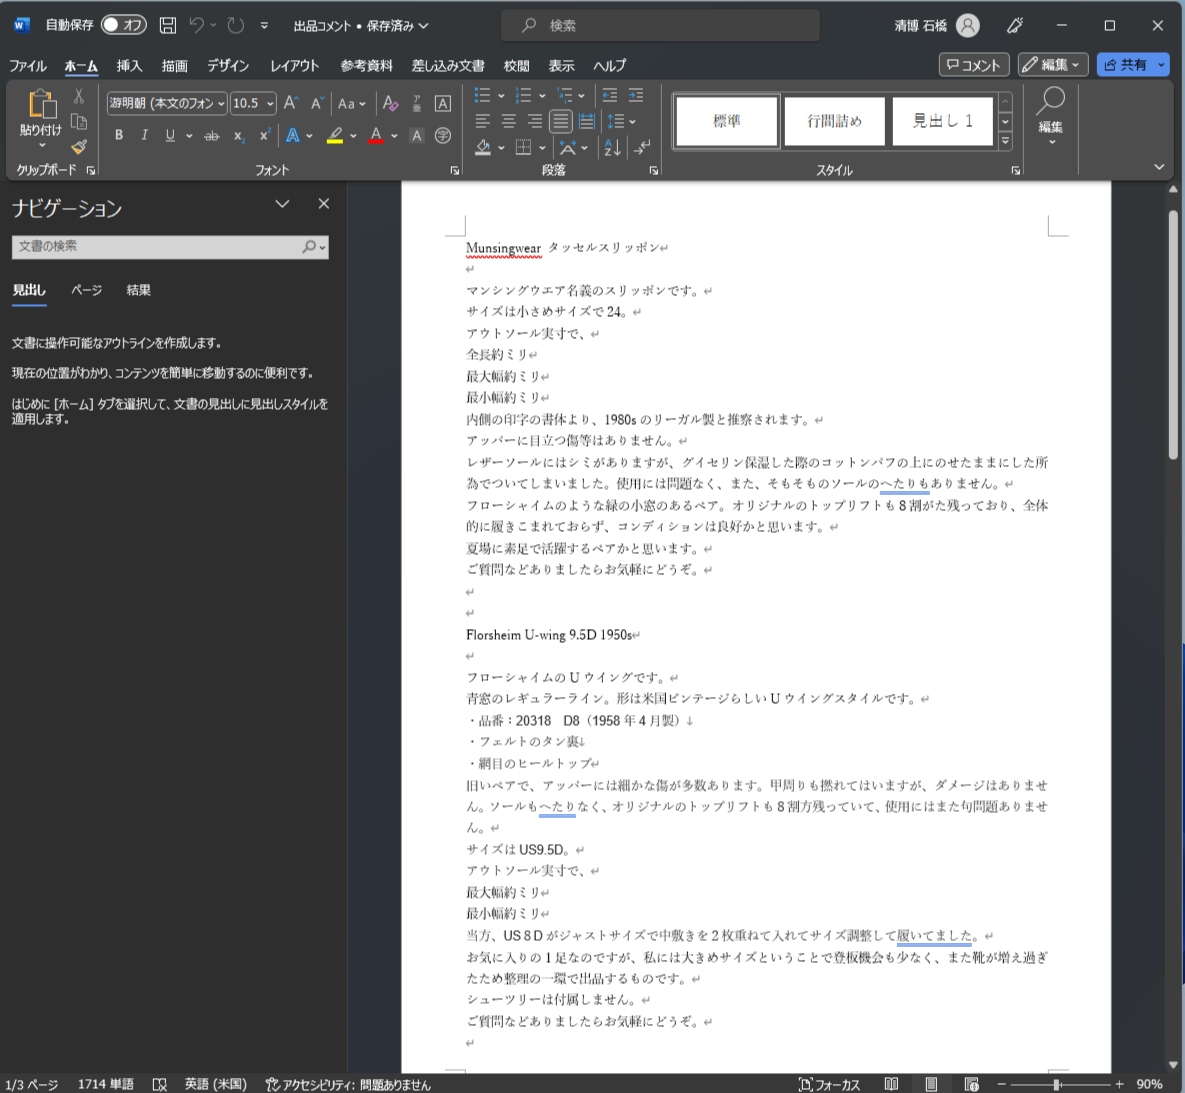The height and width of the screenshot is (1093, 1185).
Task: Click the title bar search (検索) box
Action: coord(661,26)
